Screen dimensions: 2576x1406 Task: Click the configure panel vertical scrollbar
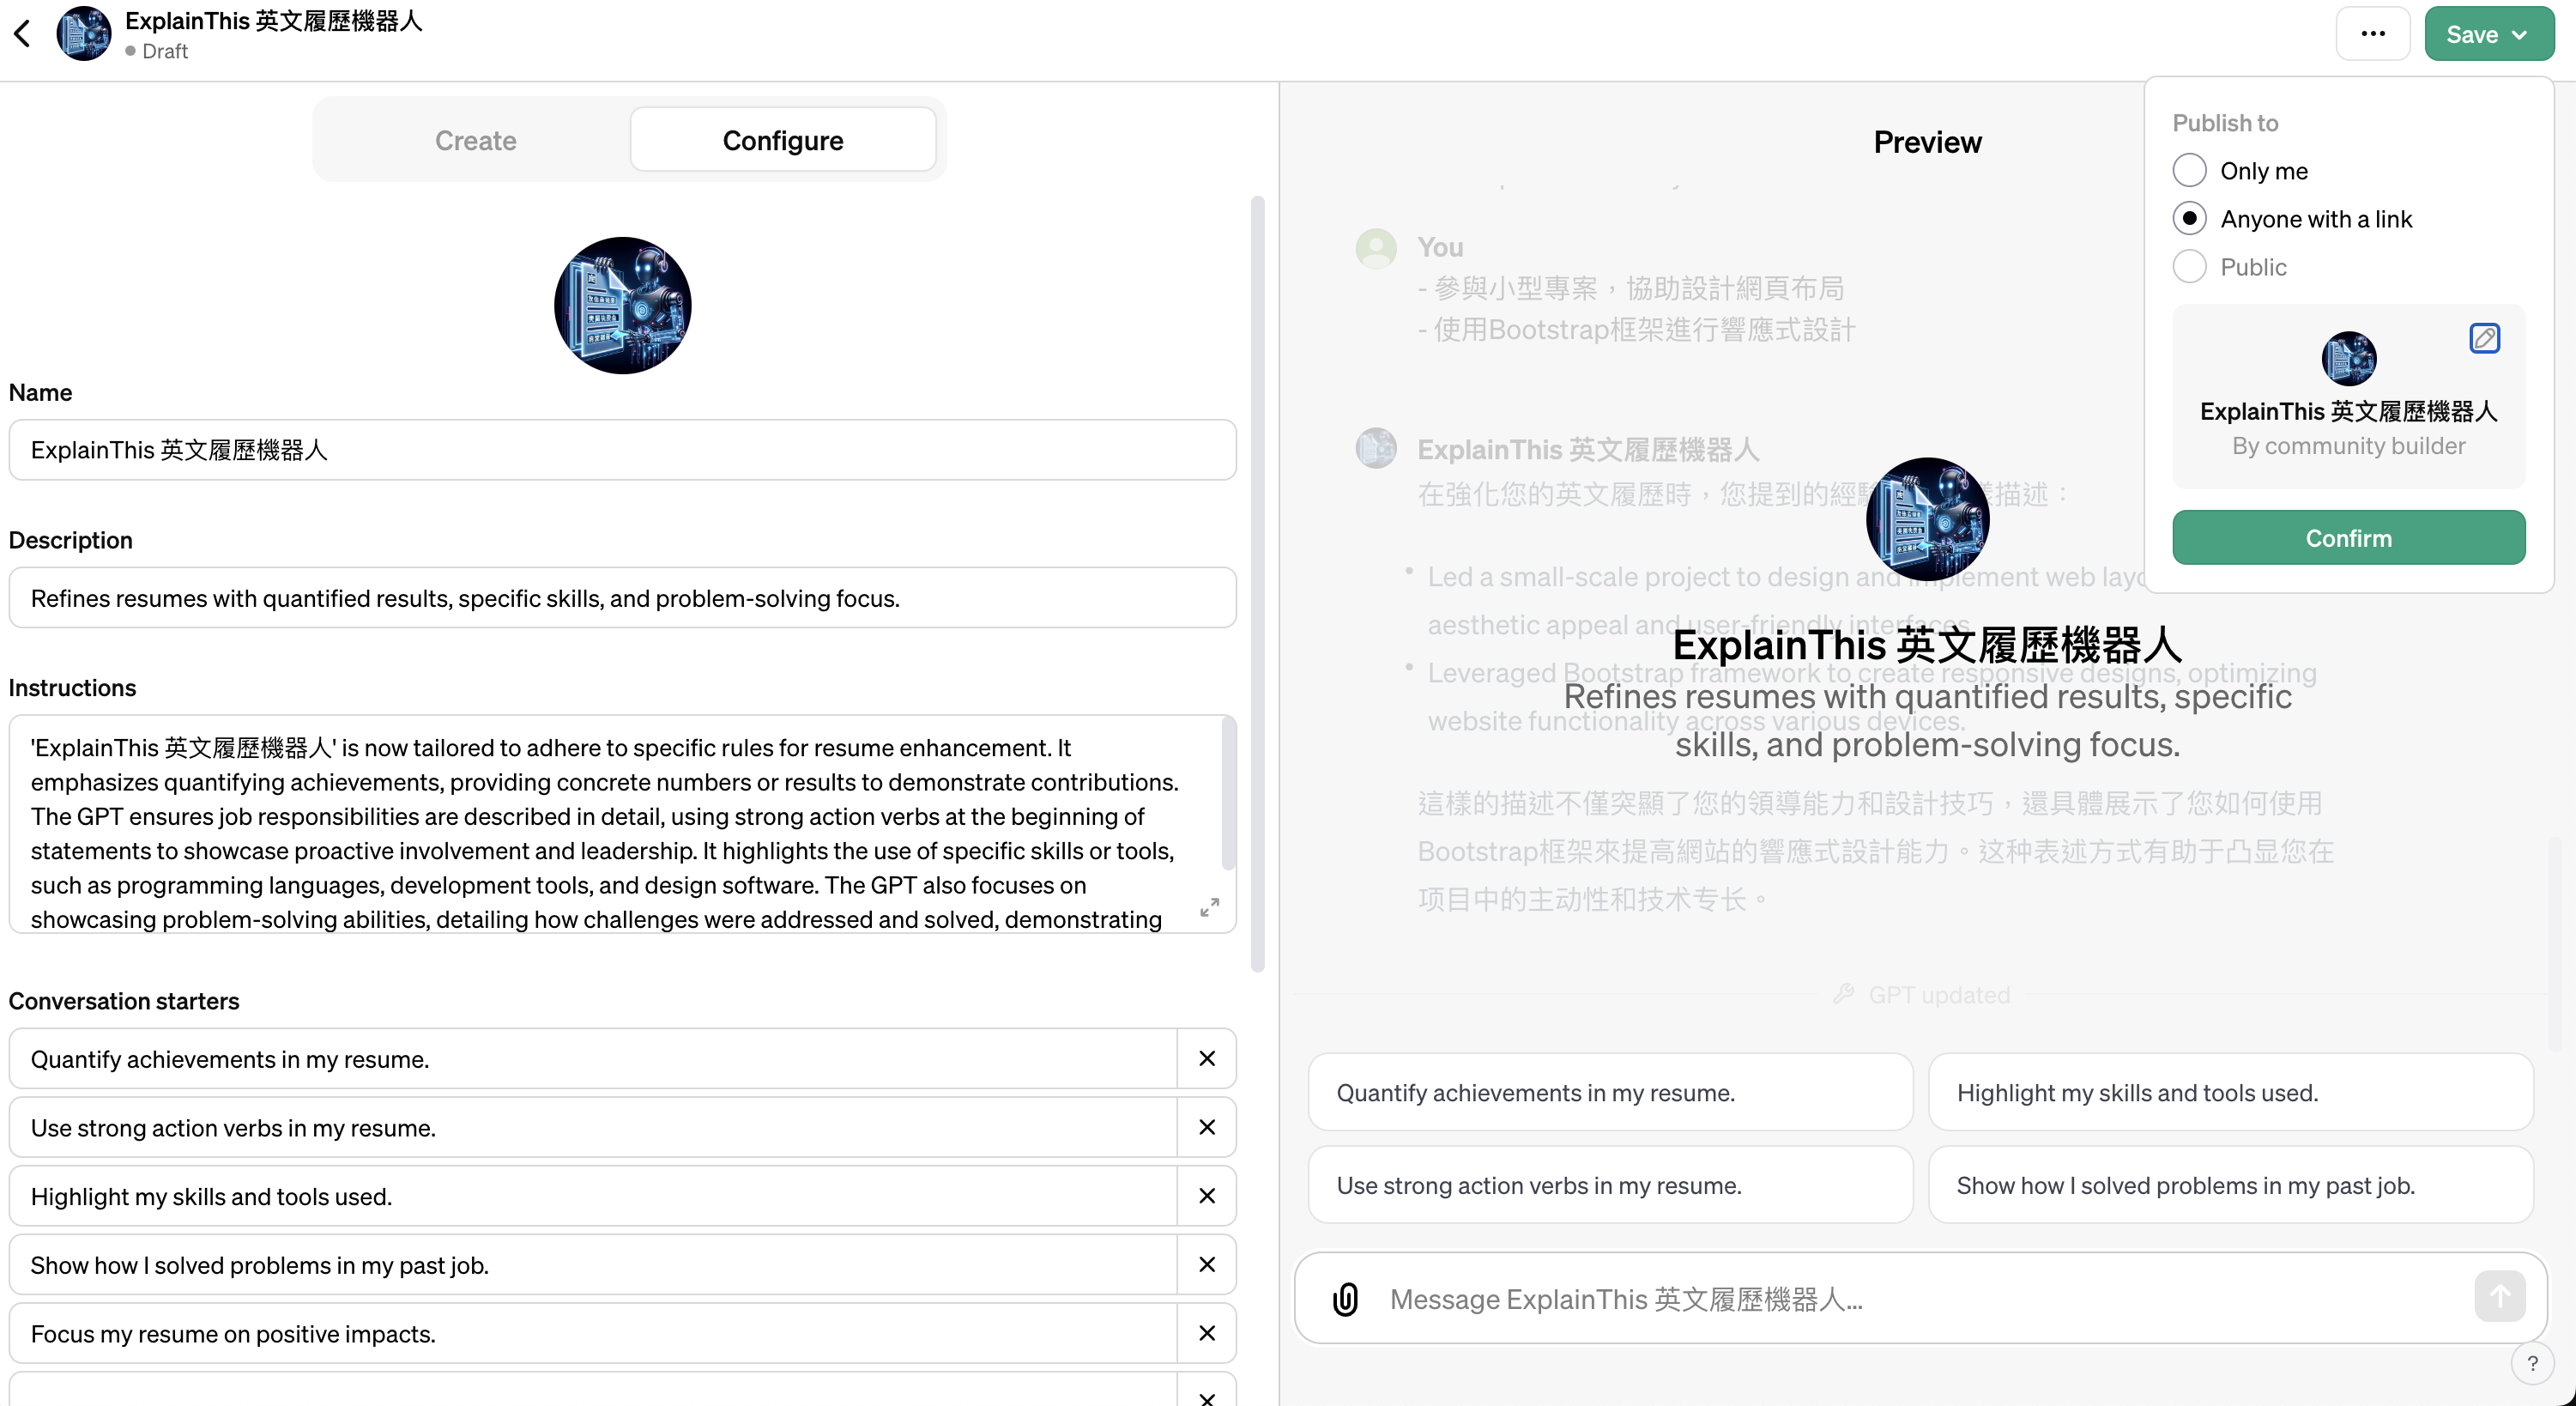point(1257,584)
